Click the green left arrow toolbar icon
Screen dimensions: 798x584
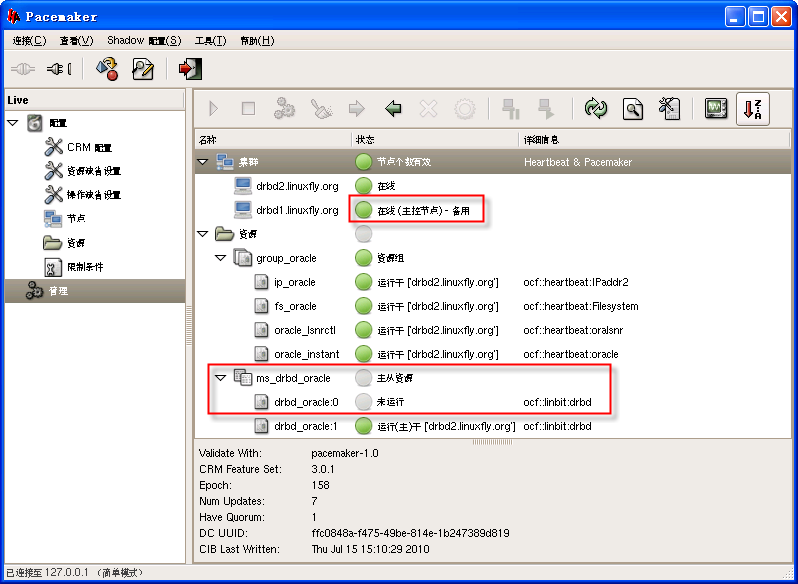click(393, 109)
